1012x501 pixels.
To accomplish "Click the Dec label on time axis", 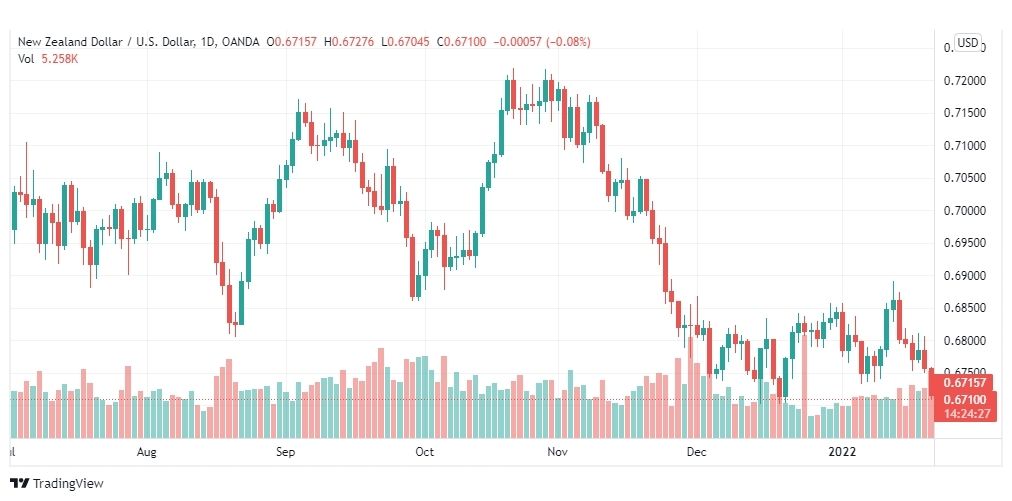I will coord(696,452).
